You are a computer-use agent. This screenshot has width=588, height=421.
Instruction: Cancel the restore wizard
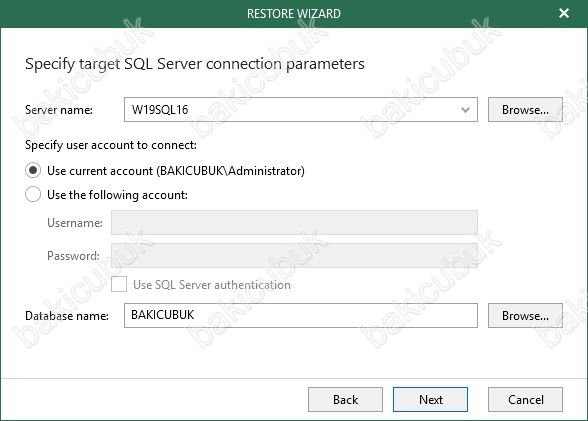(525, 400)
